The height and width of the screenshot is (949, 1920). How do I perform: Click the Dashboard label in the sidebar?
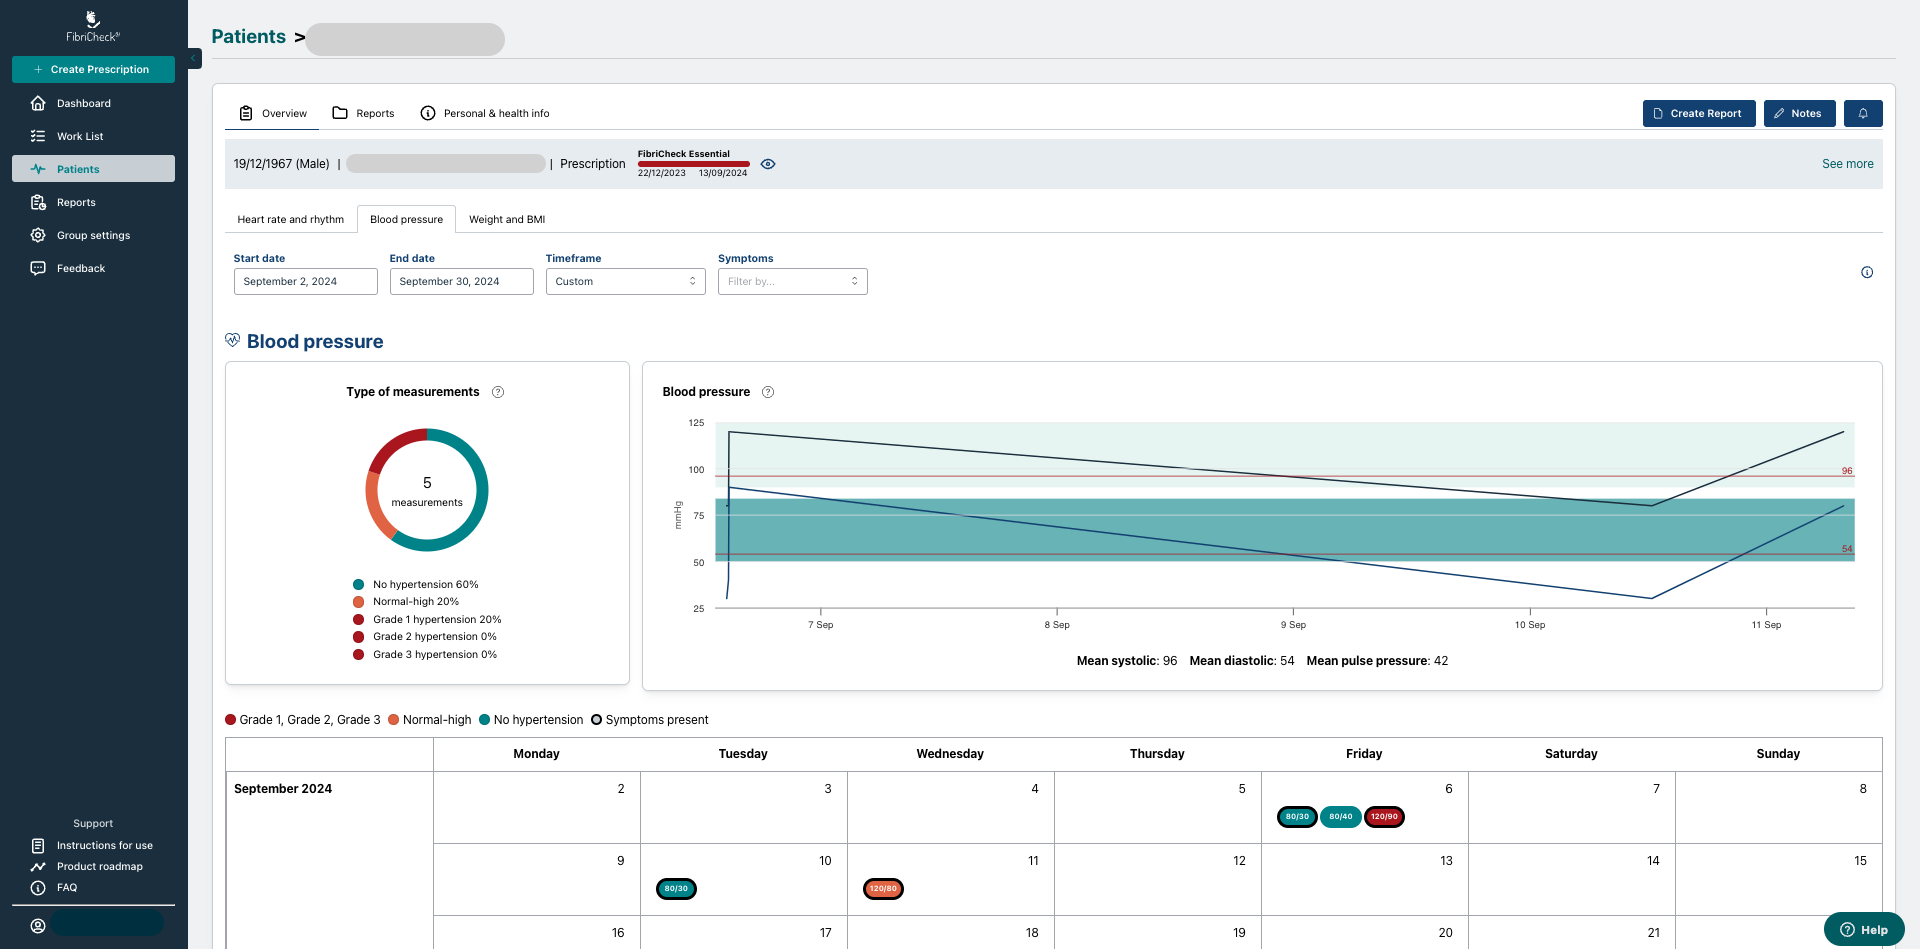[84, 103]
